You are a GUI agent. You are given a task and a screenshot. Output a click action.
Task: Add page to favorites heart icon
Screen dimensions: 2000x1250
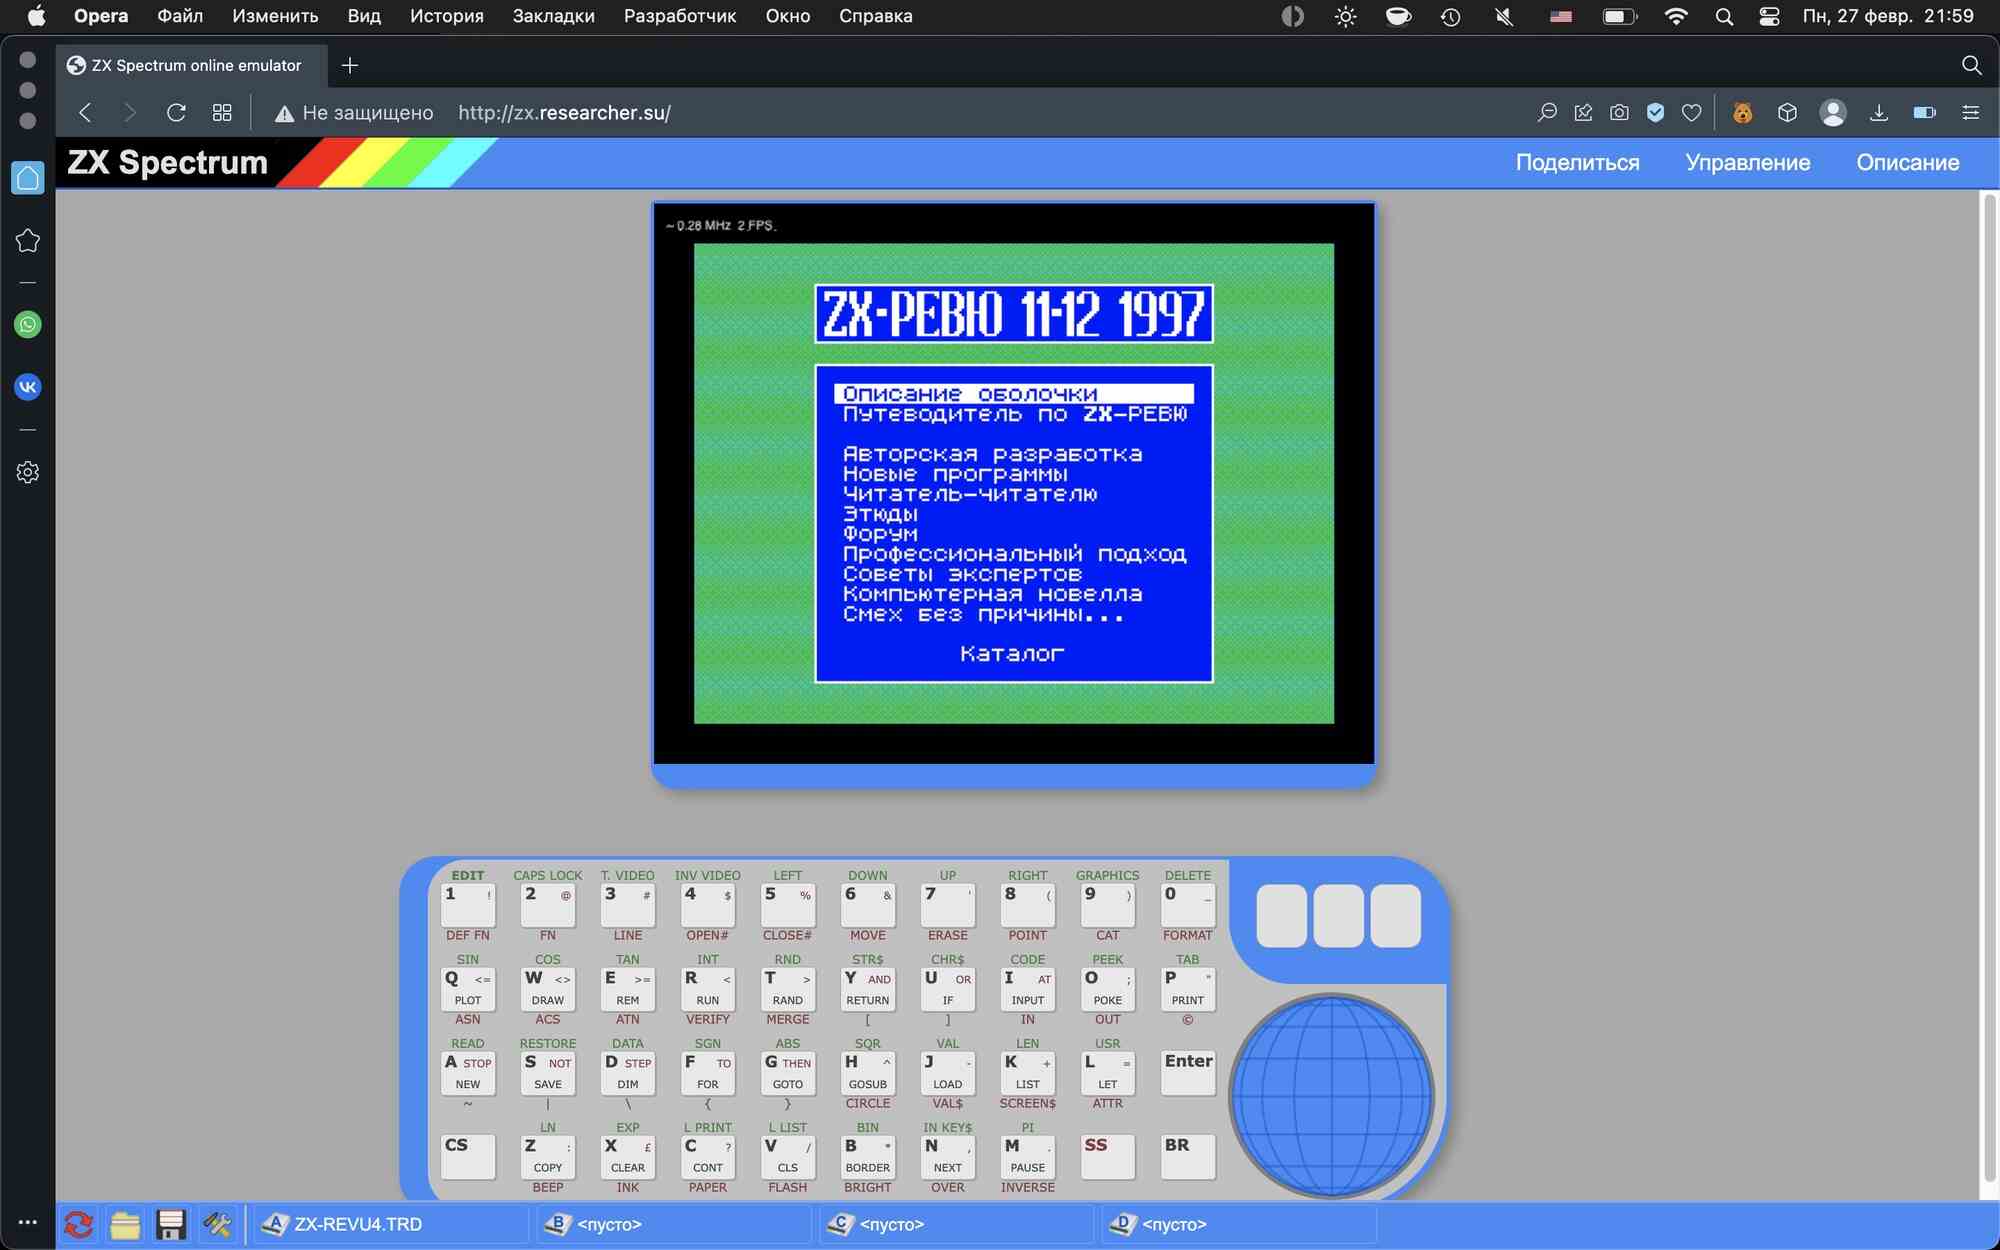click(1691, 113)
